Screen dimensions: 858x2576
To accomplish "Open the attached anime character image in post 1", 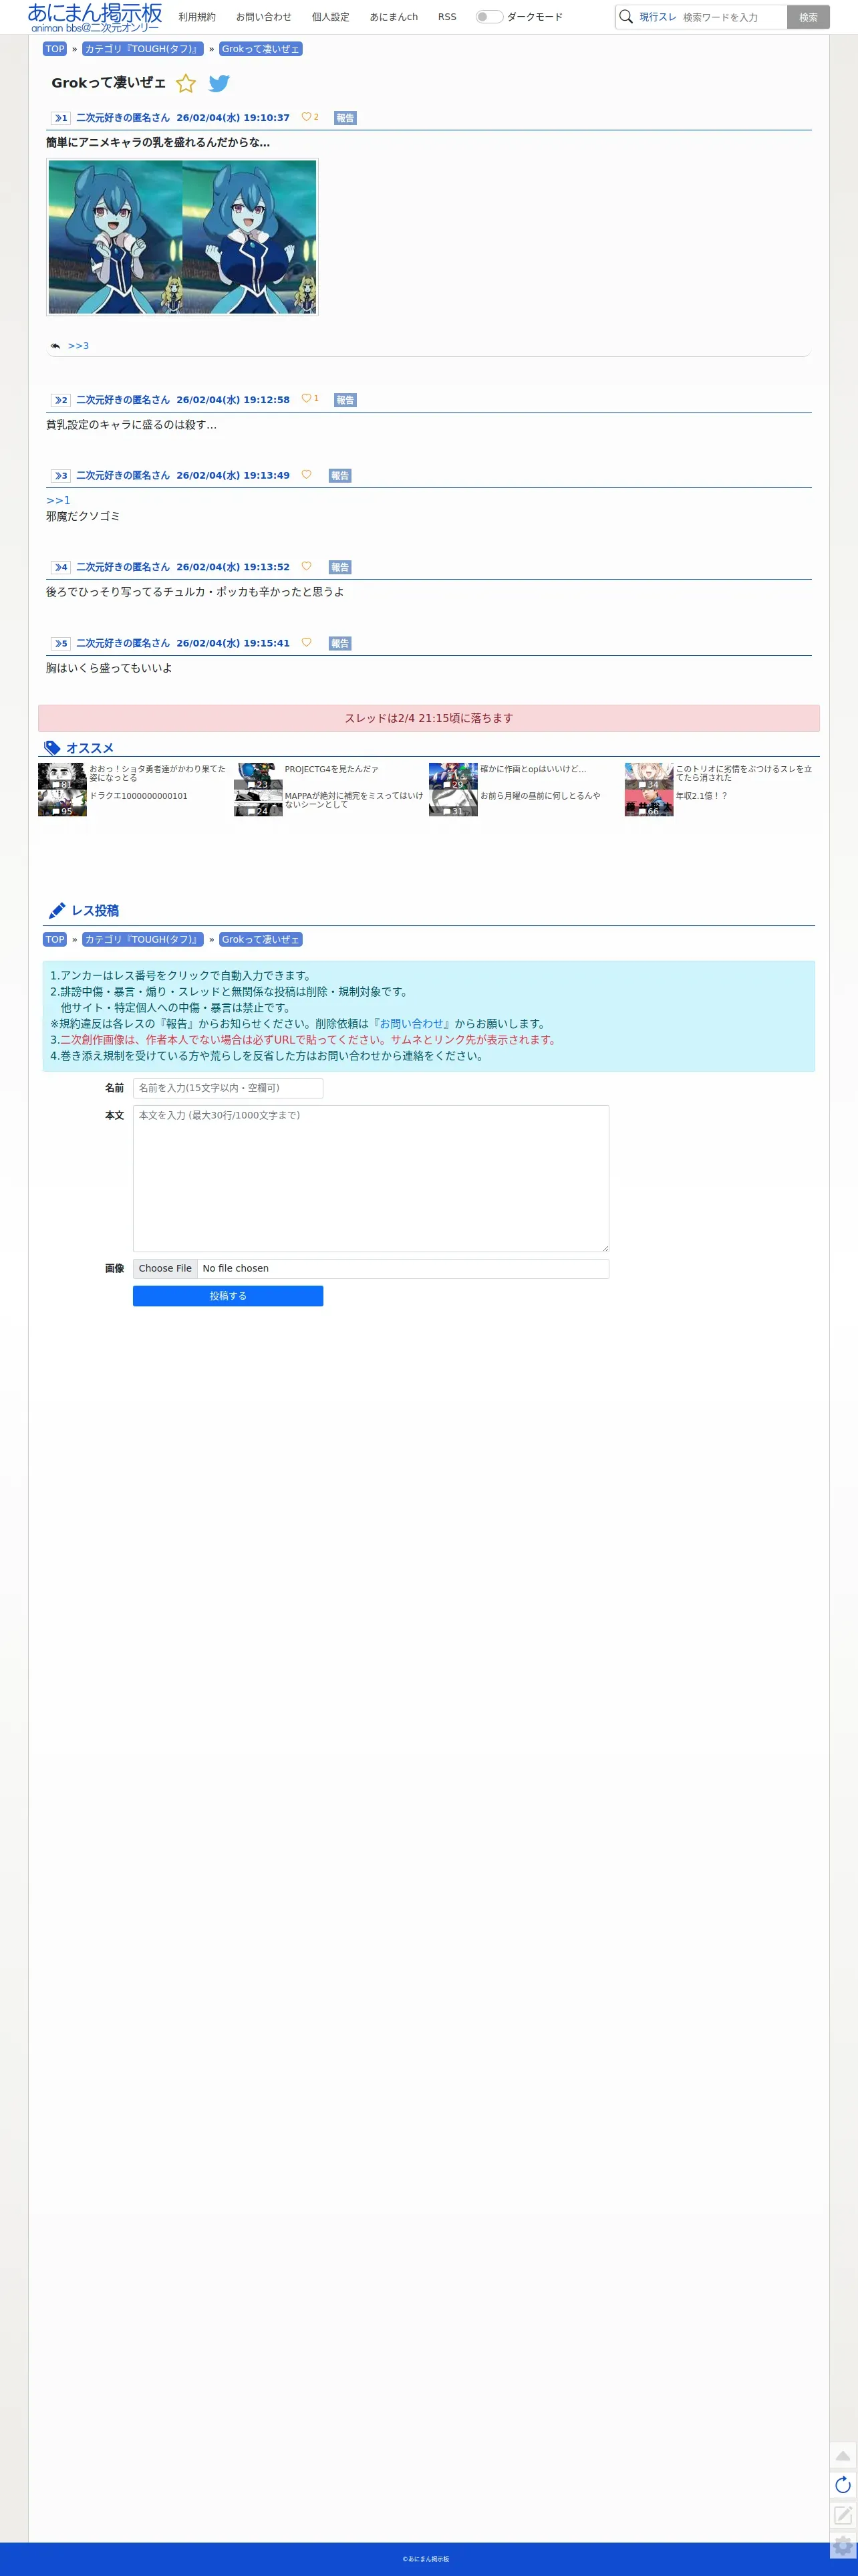I will pos(182,237).
